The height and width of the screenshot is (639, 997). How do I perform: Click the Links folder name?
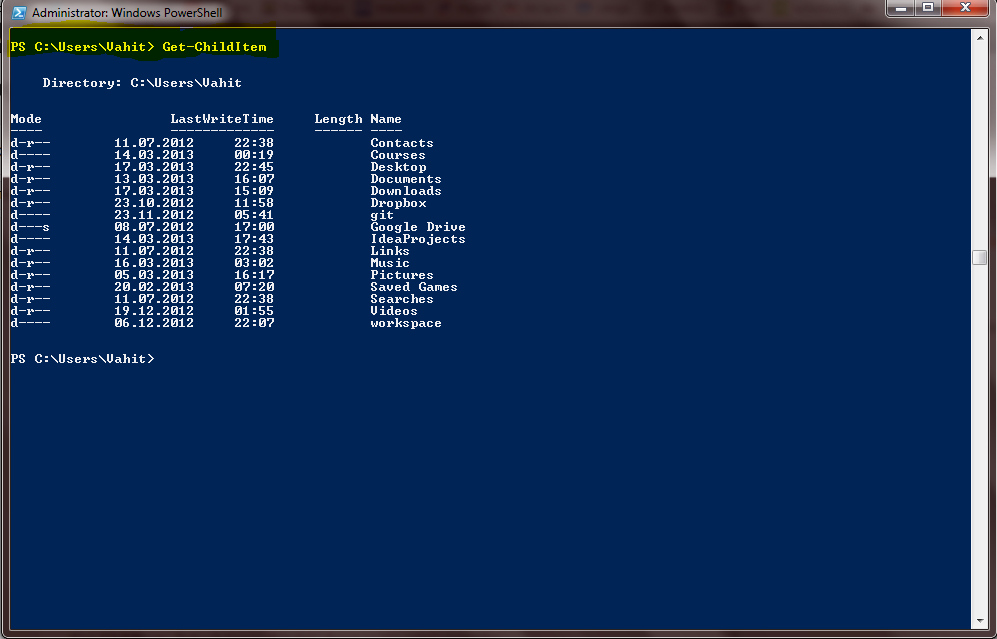click(x=390, y=251)
